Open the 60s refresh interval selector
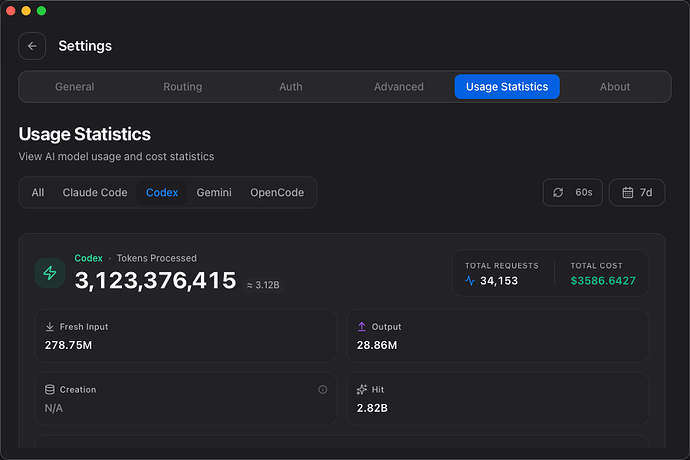The height and width of the screenshot is (460, 690). point(573,192)
